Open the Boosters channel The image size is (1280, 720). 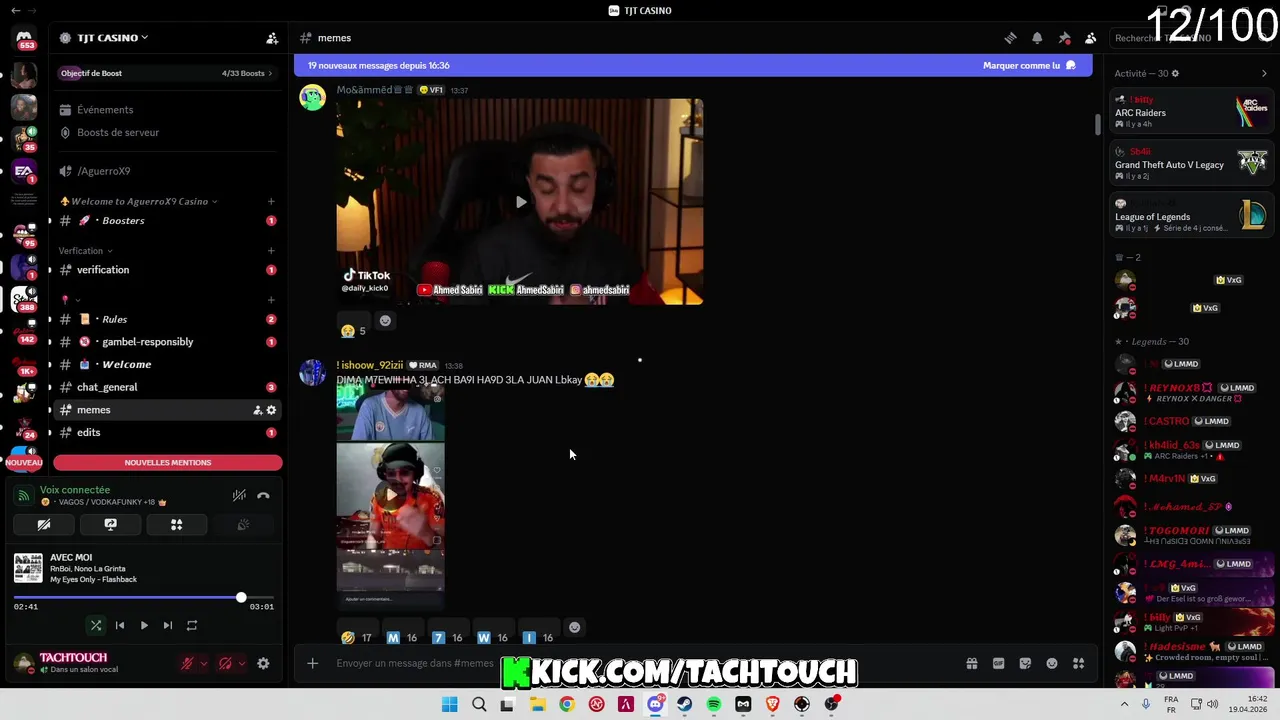168,220
